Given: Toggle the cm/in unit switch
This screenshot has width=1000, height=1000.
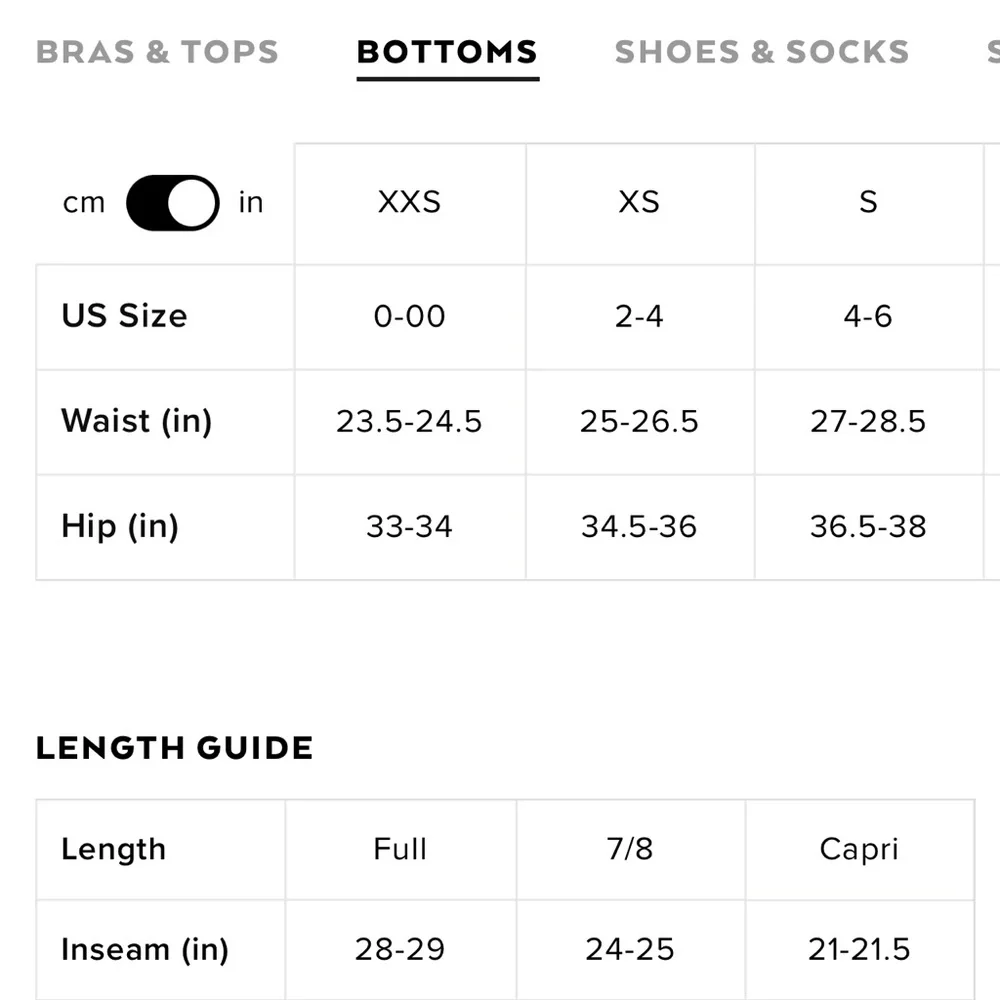Looking at the screenshot, I should click(x=172, y=203).
